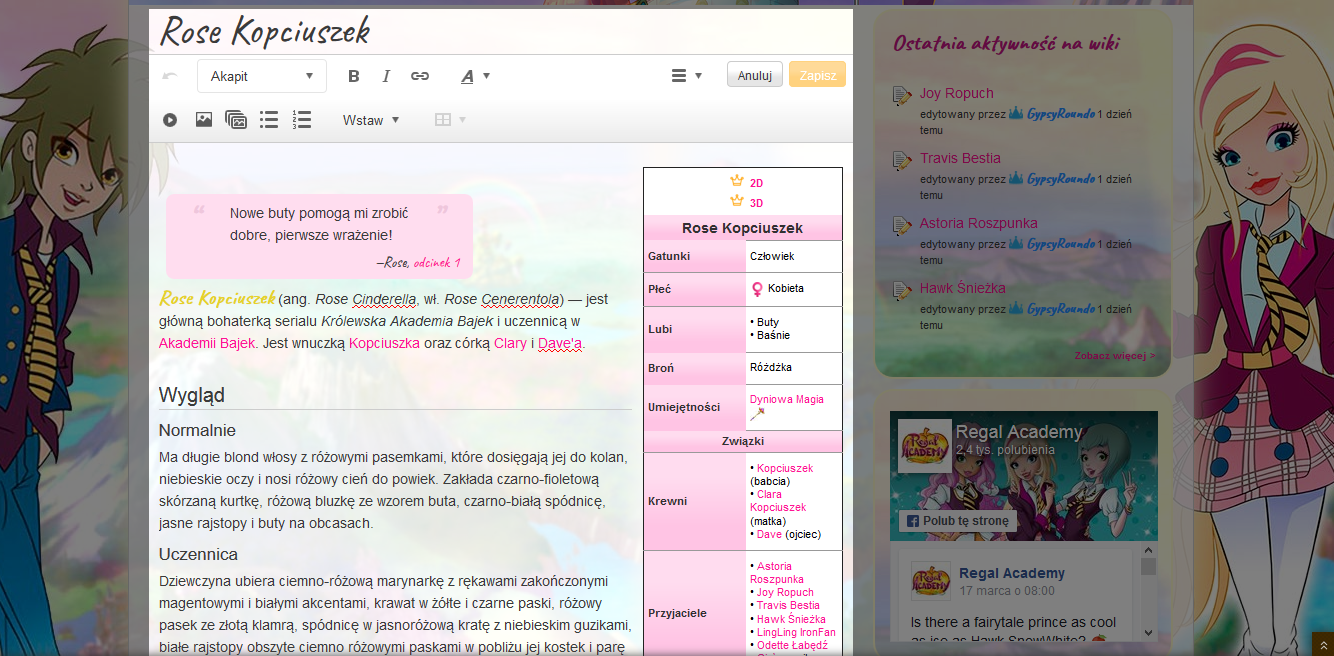The image size is (1334, 656).
Task: Open the editor's hamburger options menu
Action: 686,76
